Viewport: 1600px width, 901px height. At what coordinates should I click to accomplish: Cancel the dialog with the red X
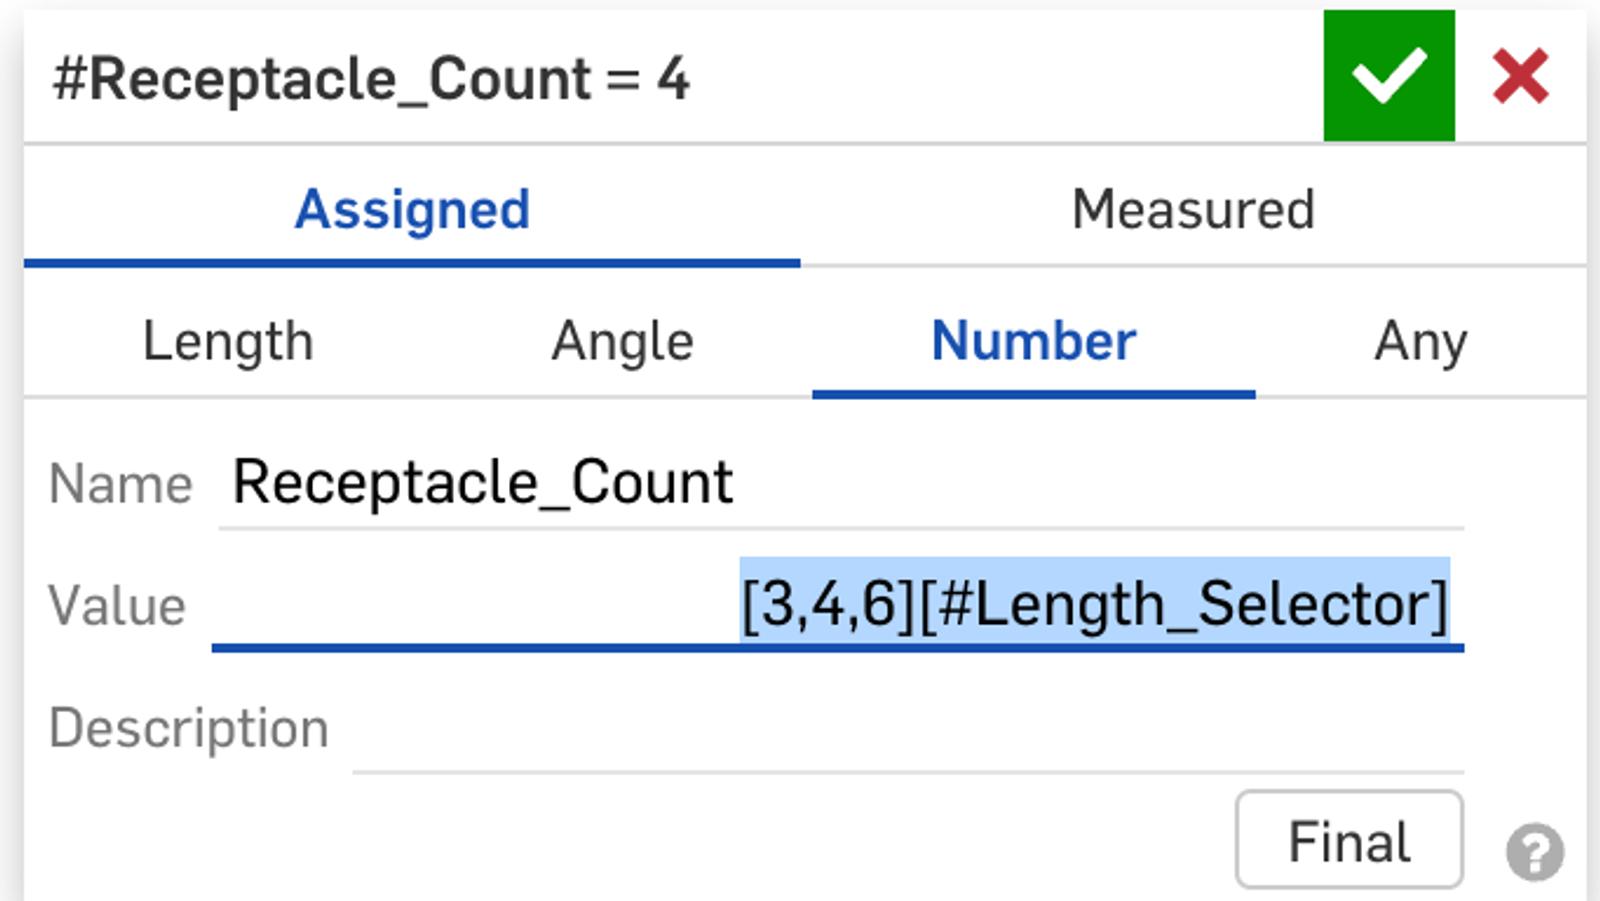point(1520,76)
